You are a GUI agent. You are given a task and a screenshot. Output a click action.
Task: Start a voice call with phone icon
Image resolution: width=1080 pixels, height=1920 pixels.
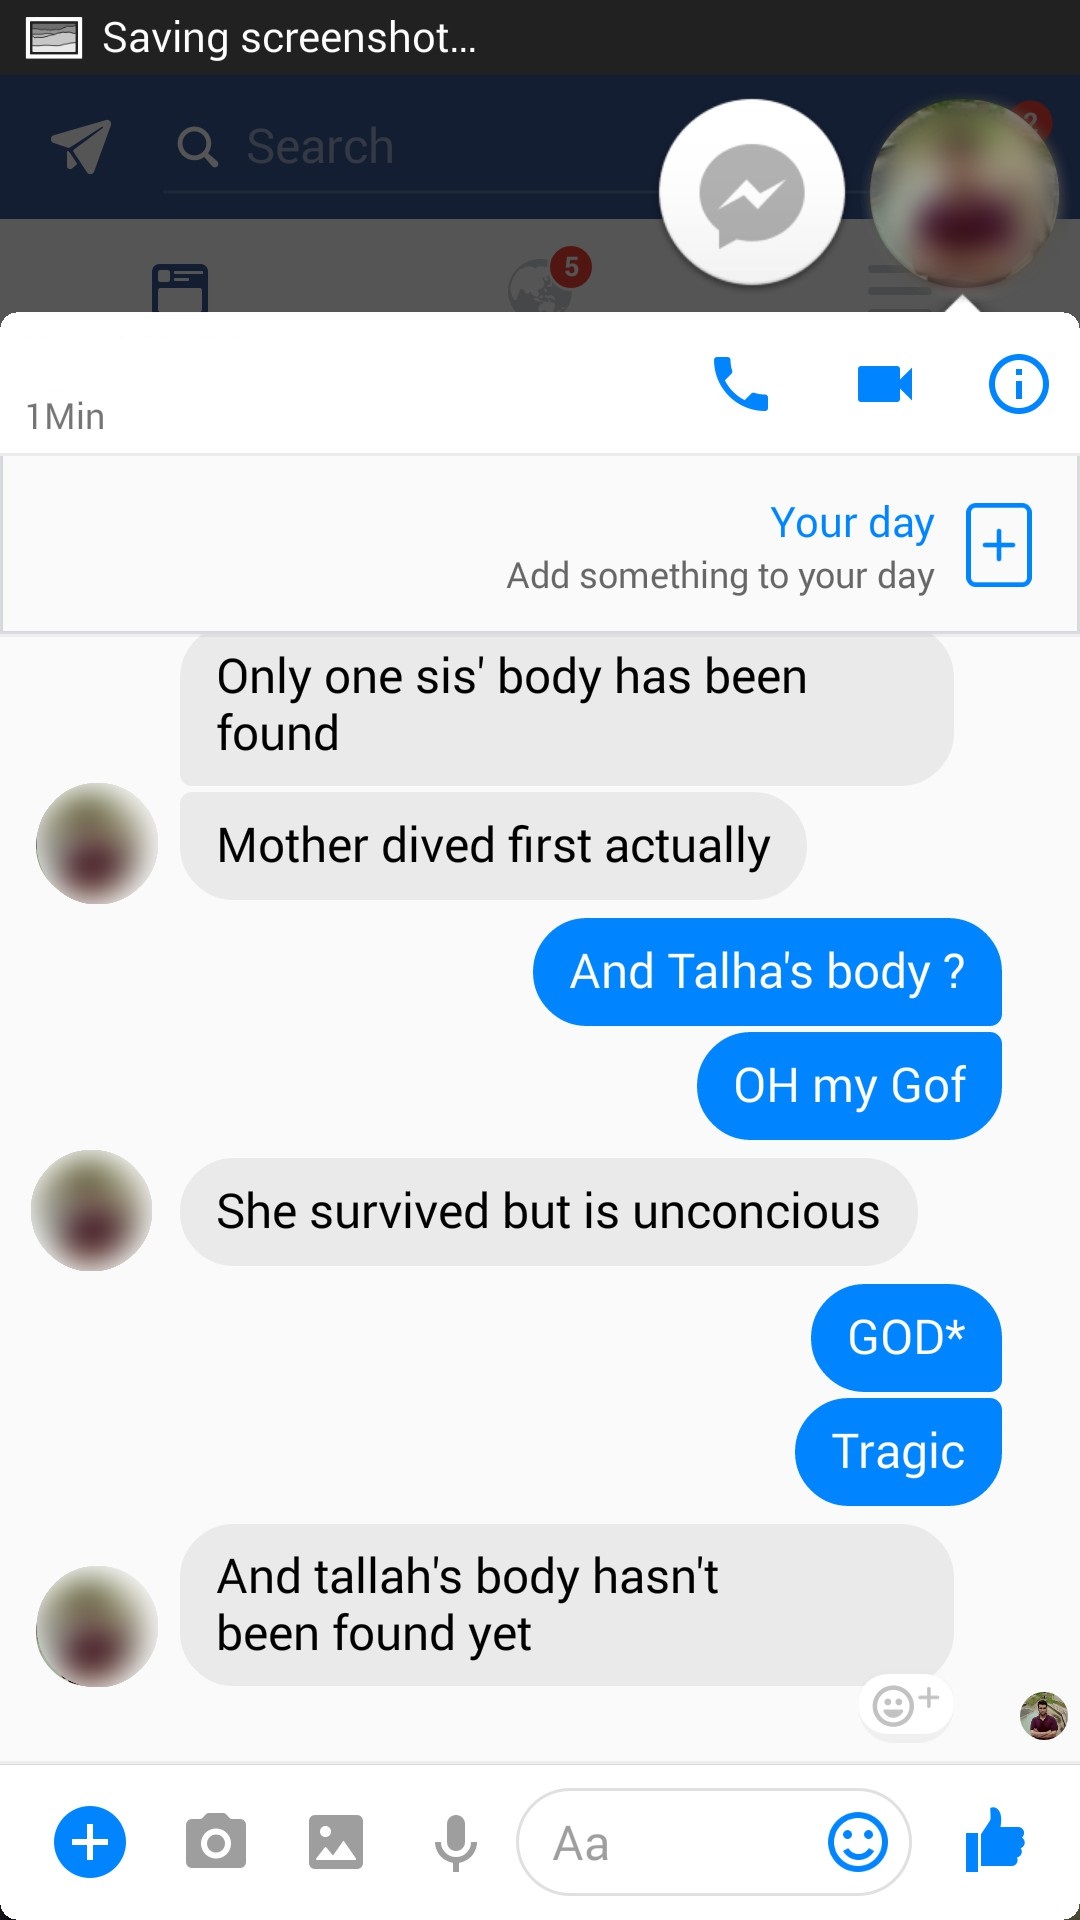tap(740, 384)
